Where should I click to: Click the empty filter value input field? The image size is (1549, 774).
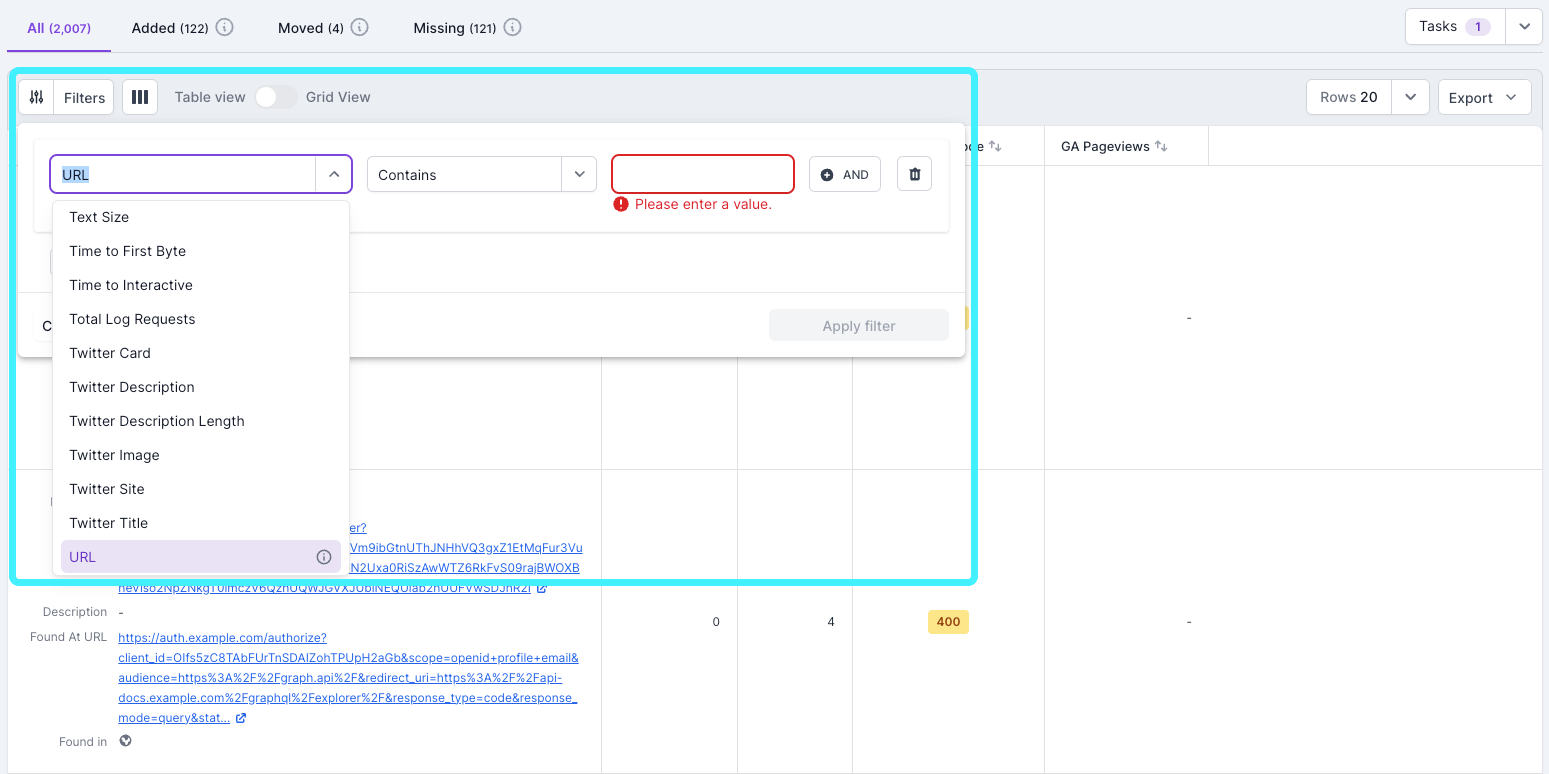point(702,173)
